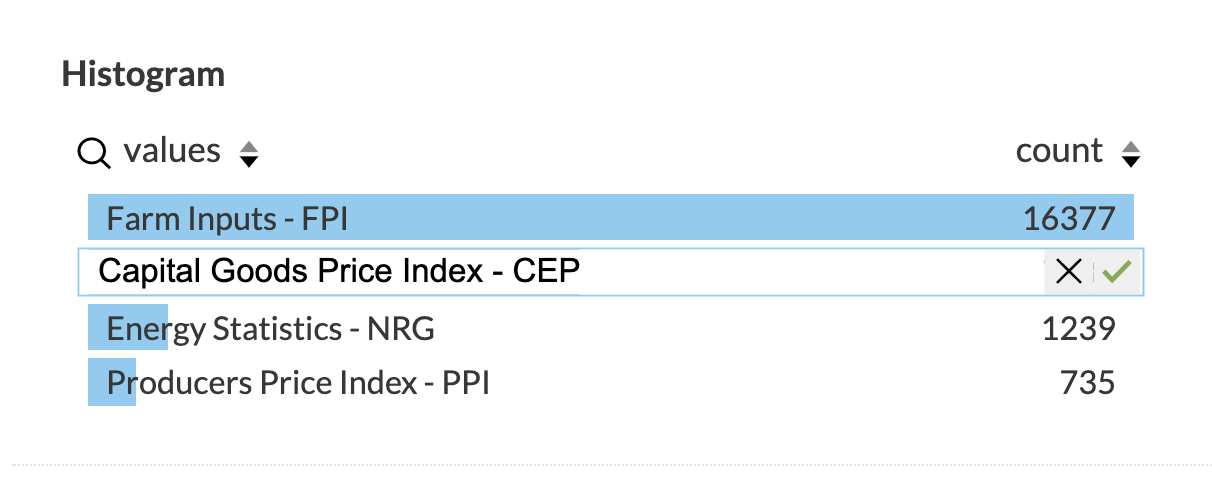1212x478 pixels.
Task: Click the count column header
Action: point(1059,151)
